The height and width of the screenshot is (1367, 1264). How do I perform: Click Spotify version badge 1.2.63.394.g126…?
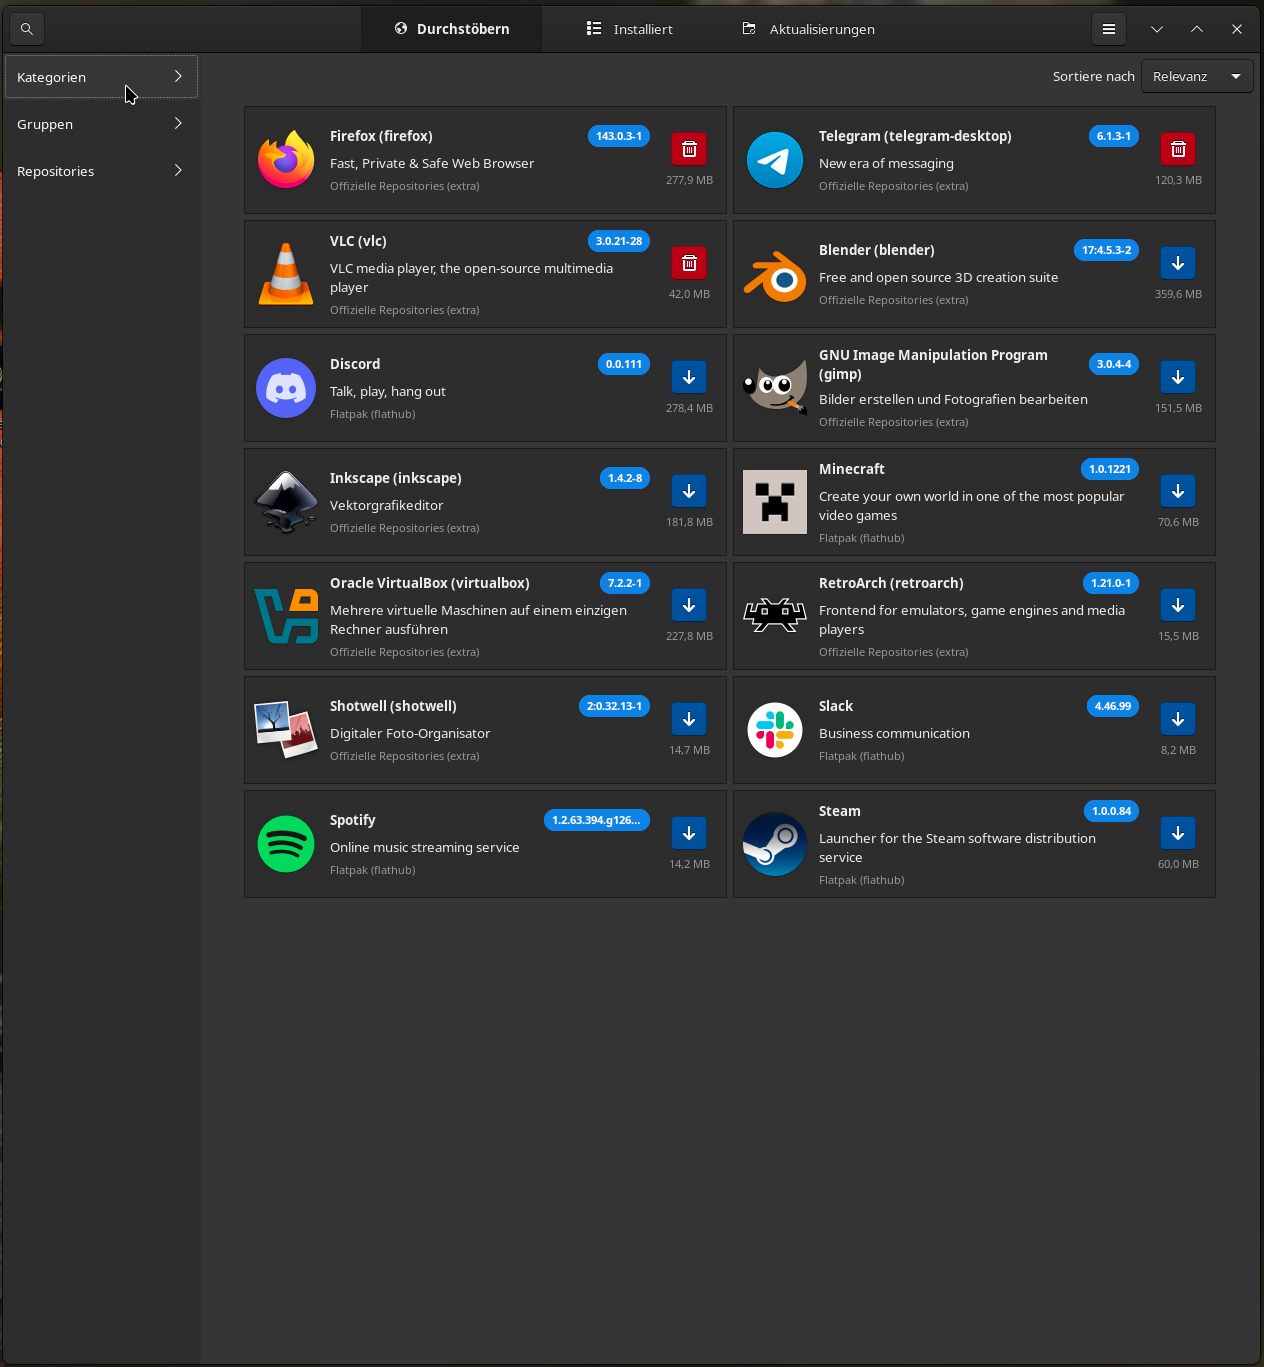click(x=597, y=820)
